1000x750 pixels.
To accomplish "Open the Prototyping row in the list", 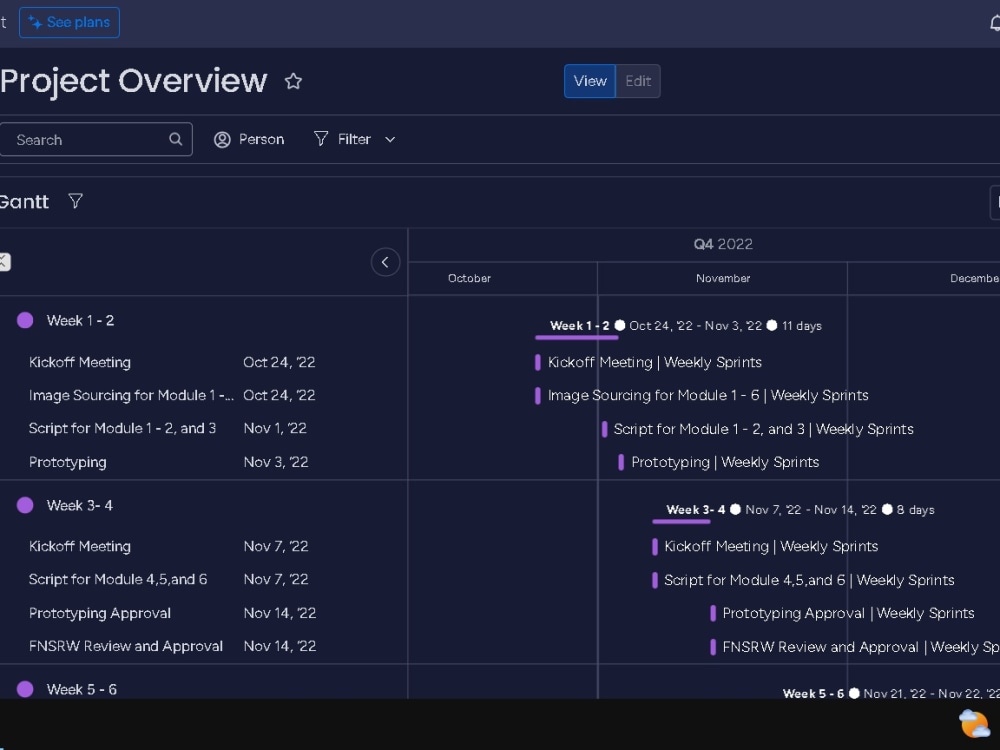I will pyautogui.click(x=68, y=462).
